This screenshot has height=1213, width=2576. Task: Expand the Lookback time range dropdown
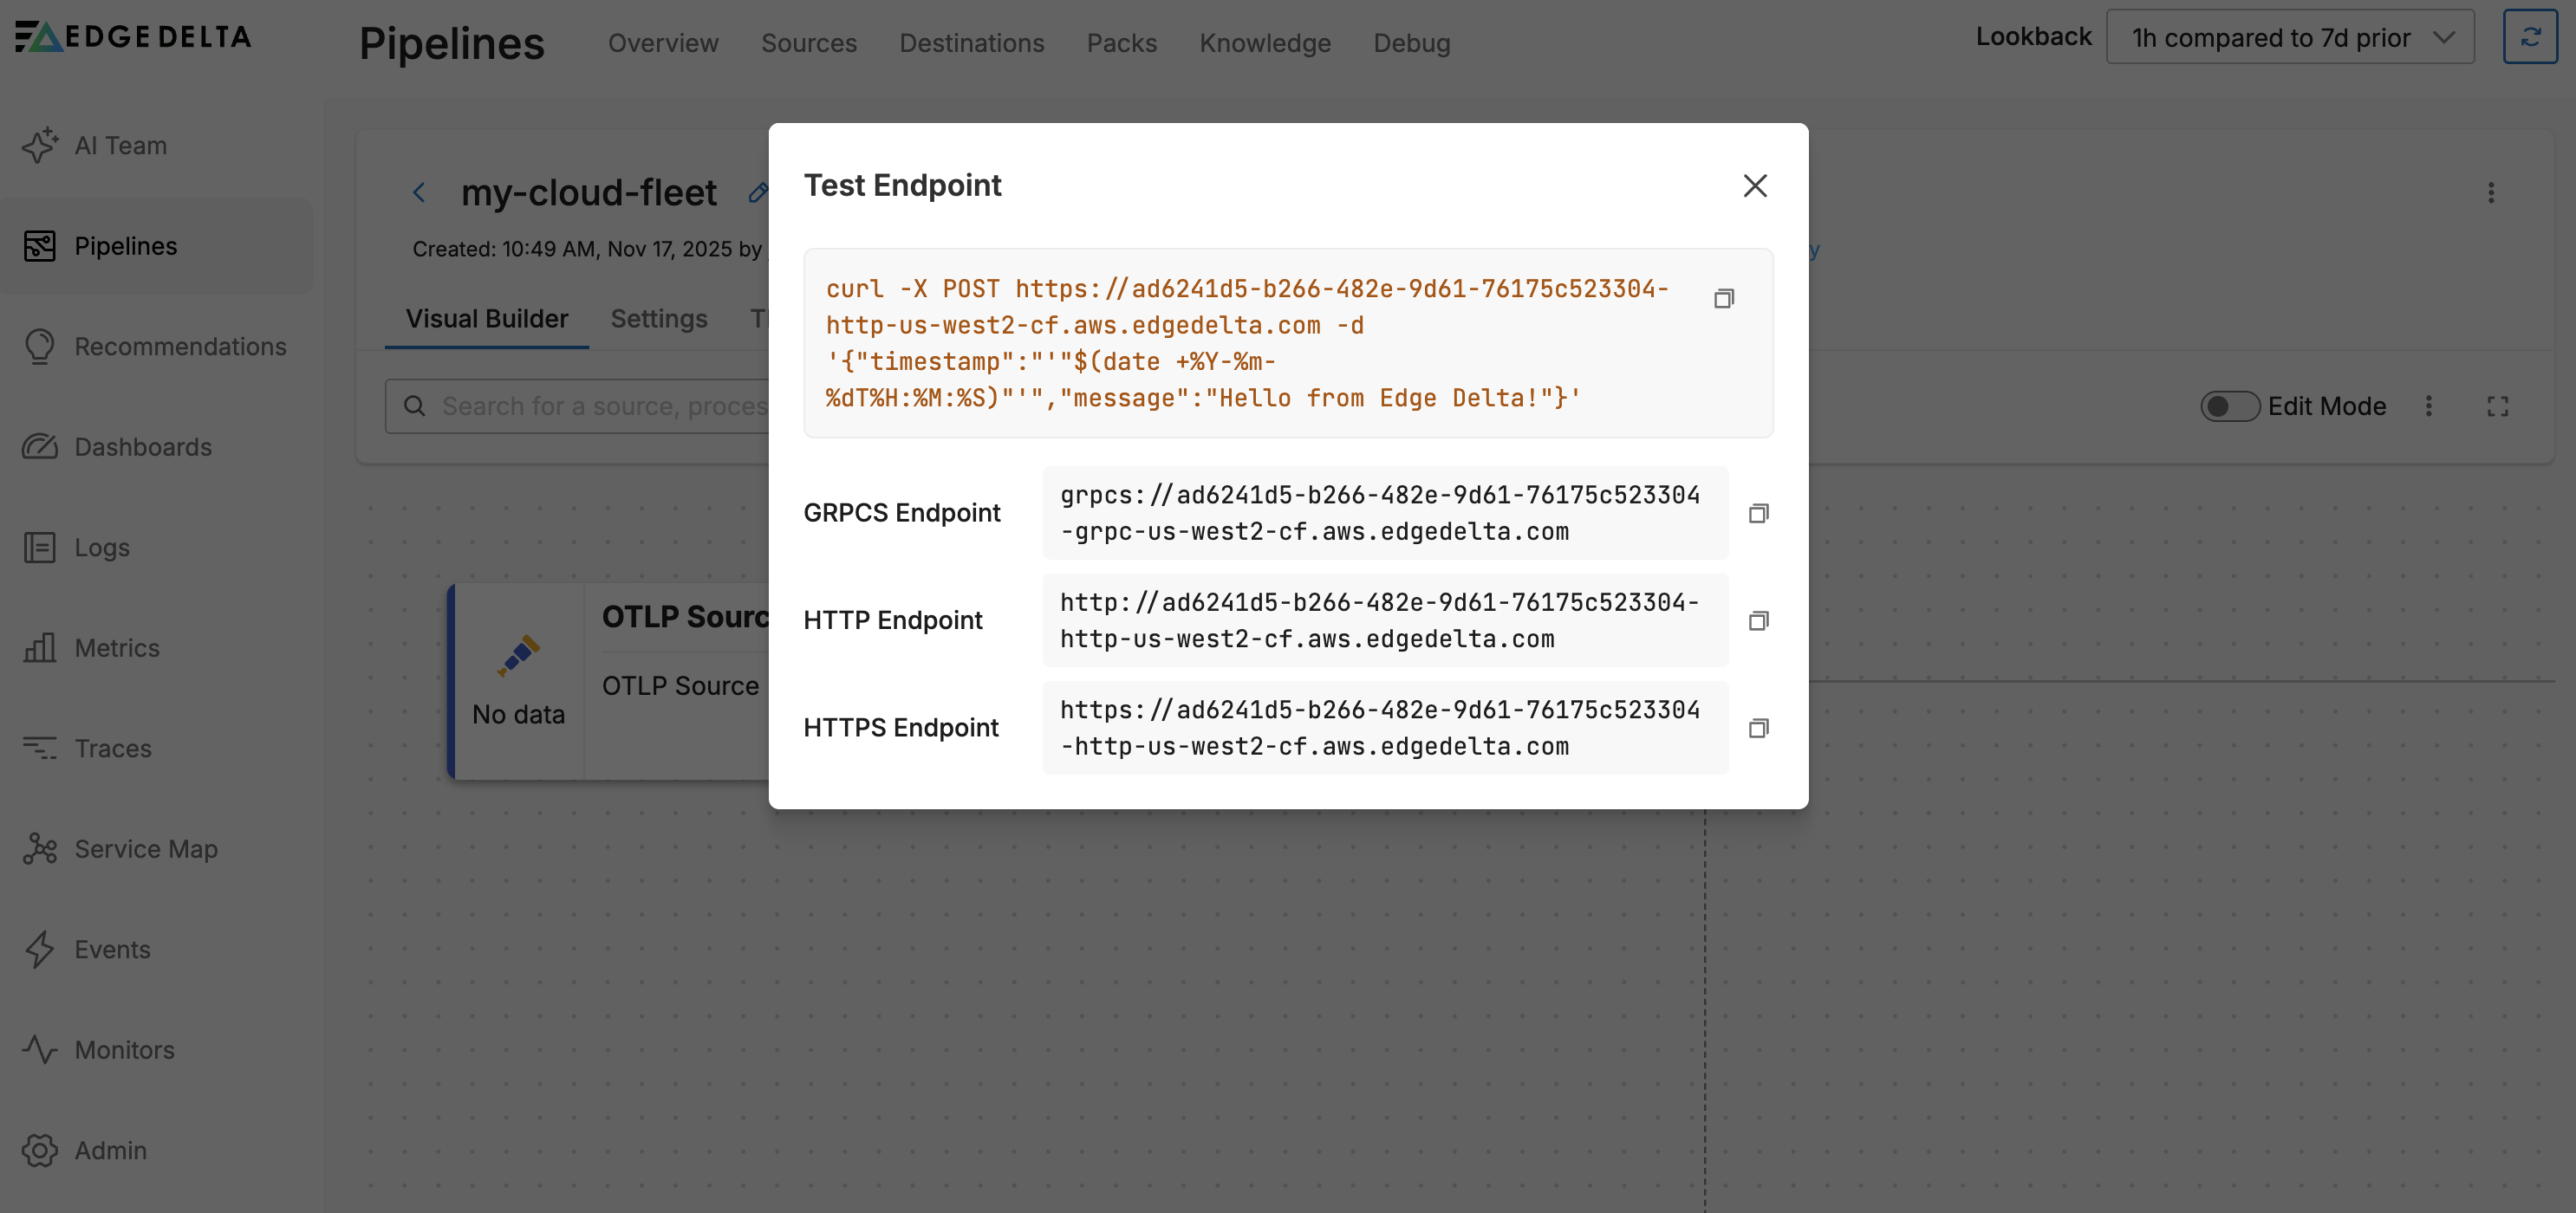click(x=2289, y=38)
